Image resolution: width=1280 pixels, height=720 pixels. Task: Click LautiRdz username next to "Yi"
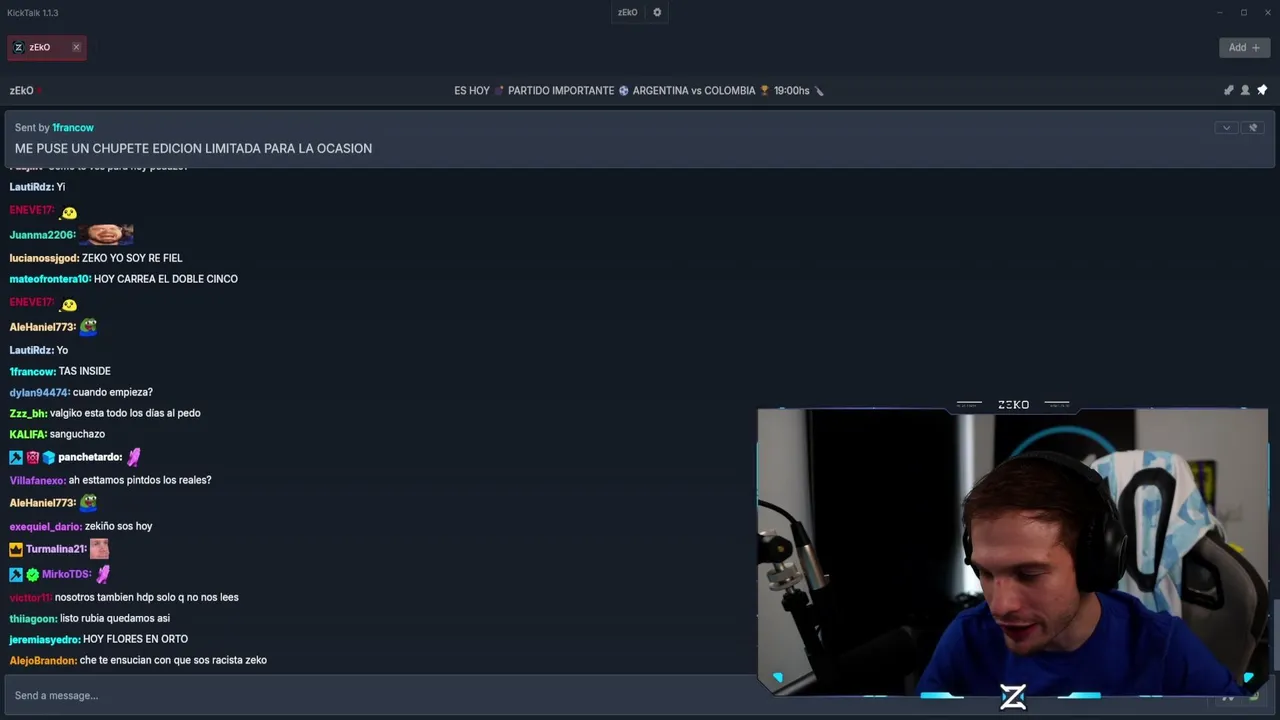(32, 187)
